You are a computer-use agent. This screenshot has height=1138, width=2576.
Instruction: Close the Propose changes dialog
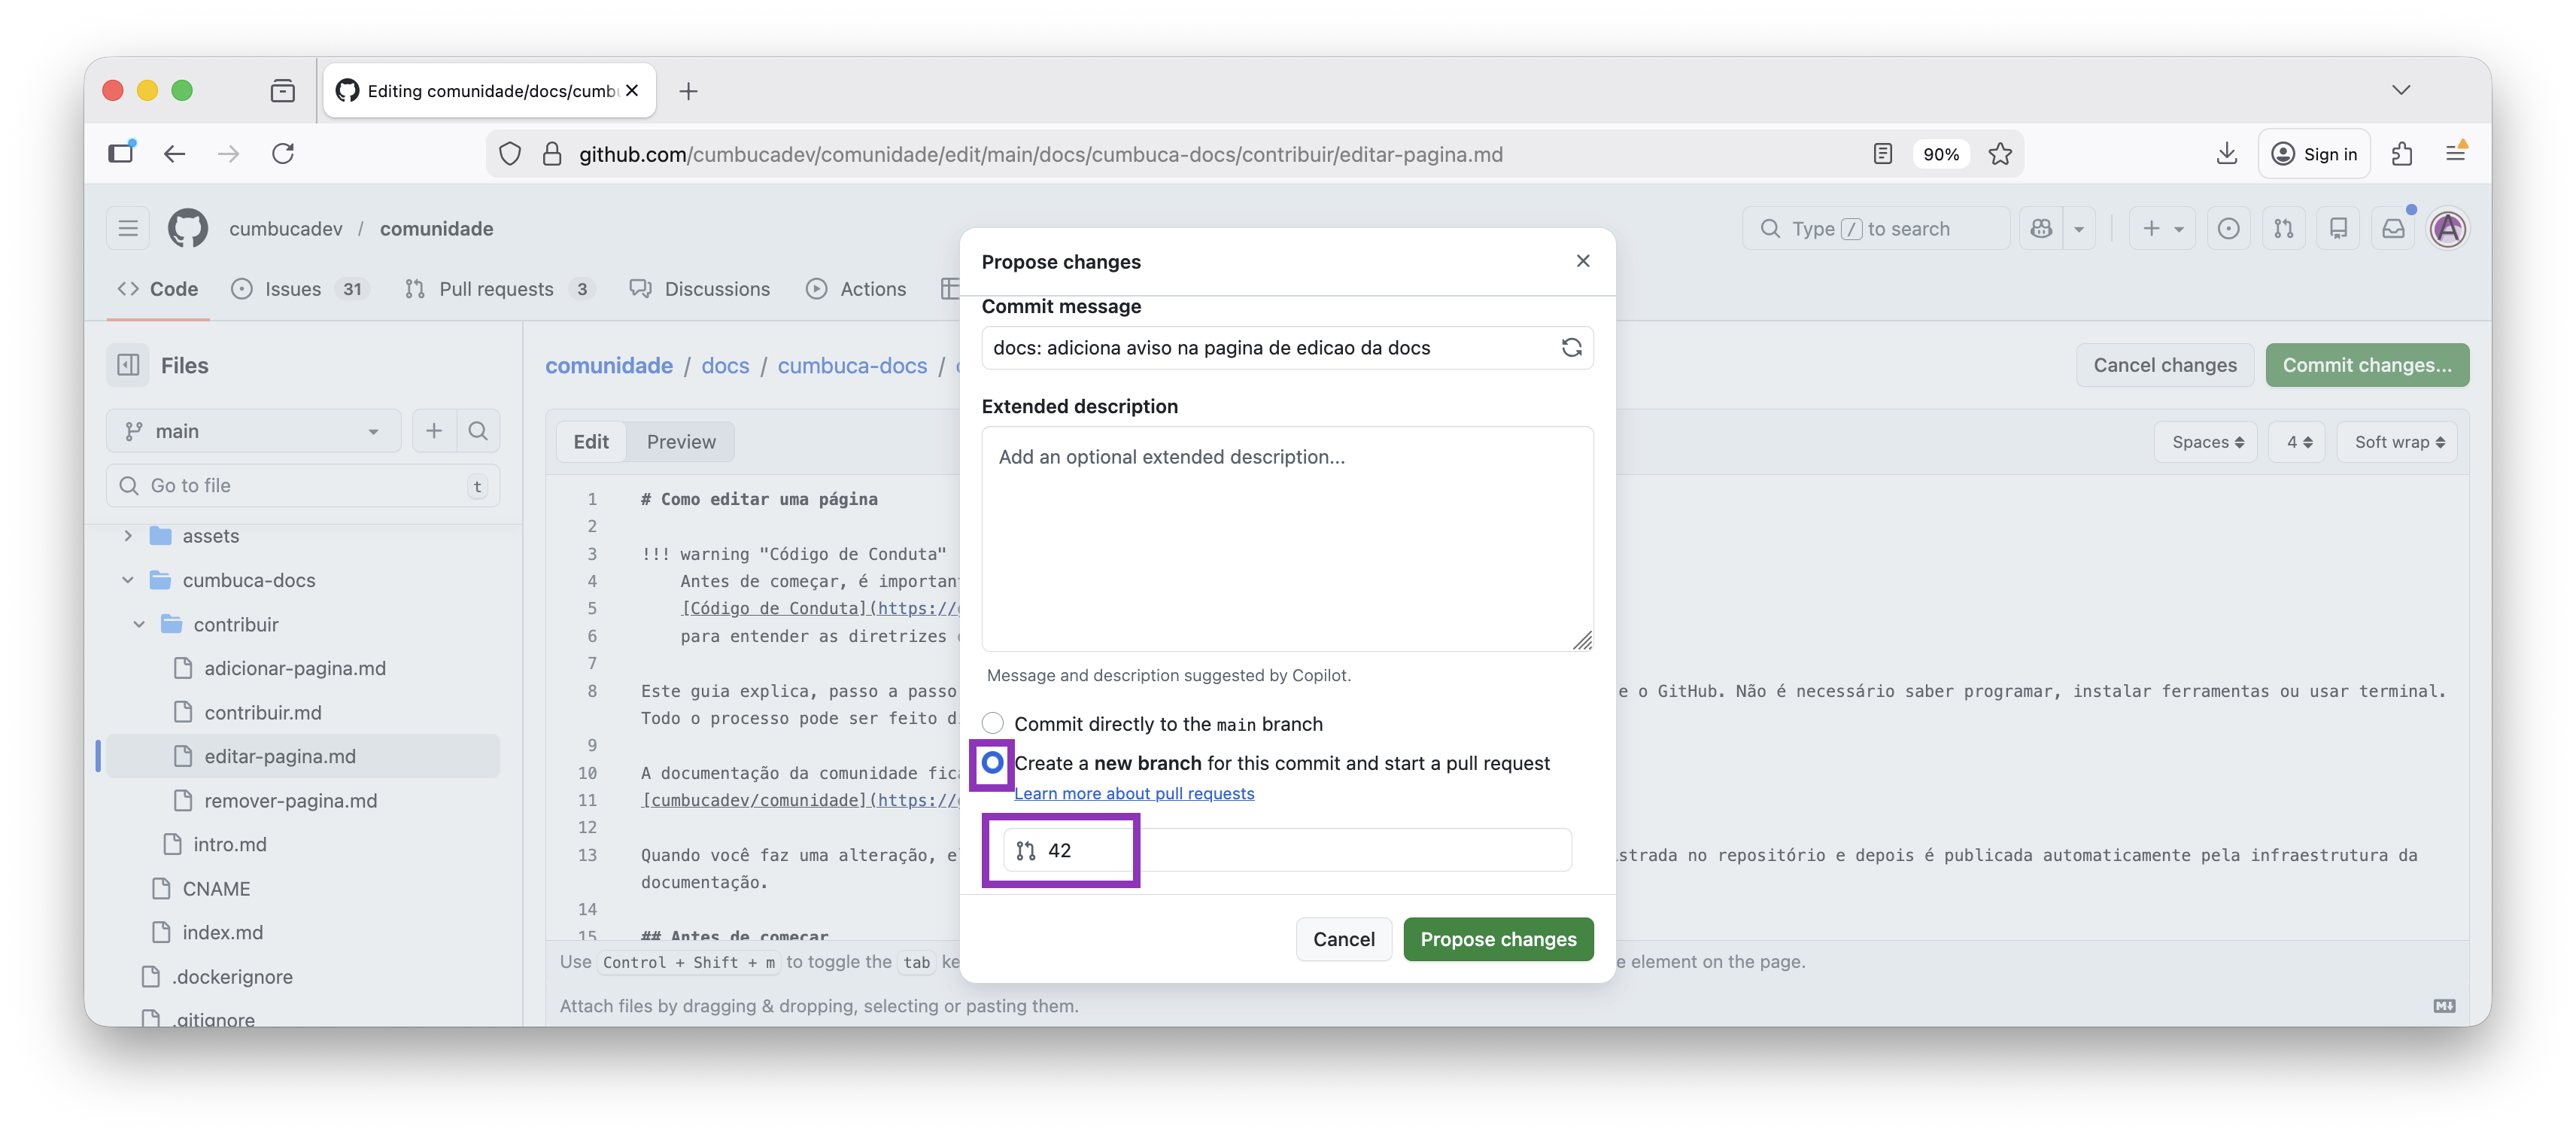click(x=1582, y=261)
